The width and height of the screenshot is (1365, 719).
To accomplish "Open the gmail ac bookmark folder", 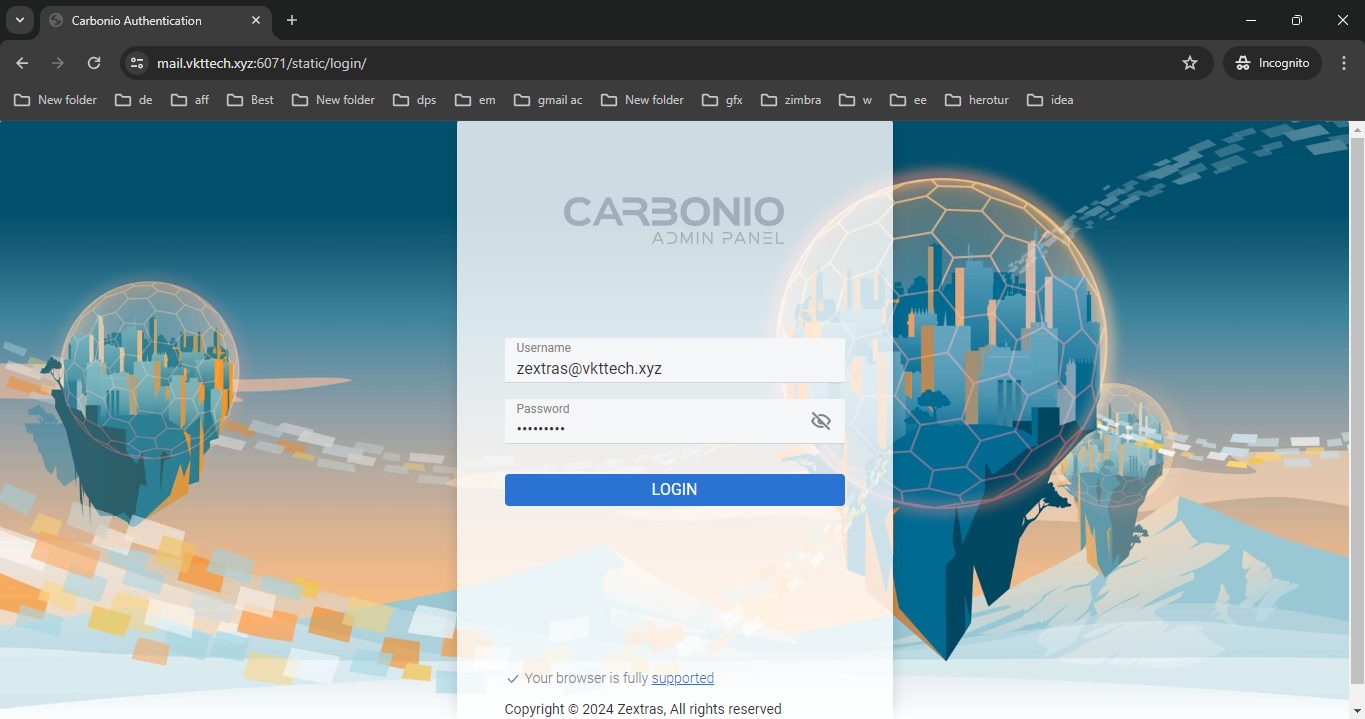I will [x=548, y=100].
